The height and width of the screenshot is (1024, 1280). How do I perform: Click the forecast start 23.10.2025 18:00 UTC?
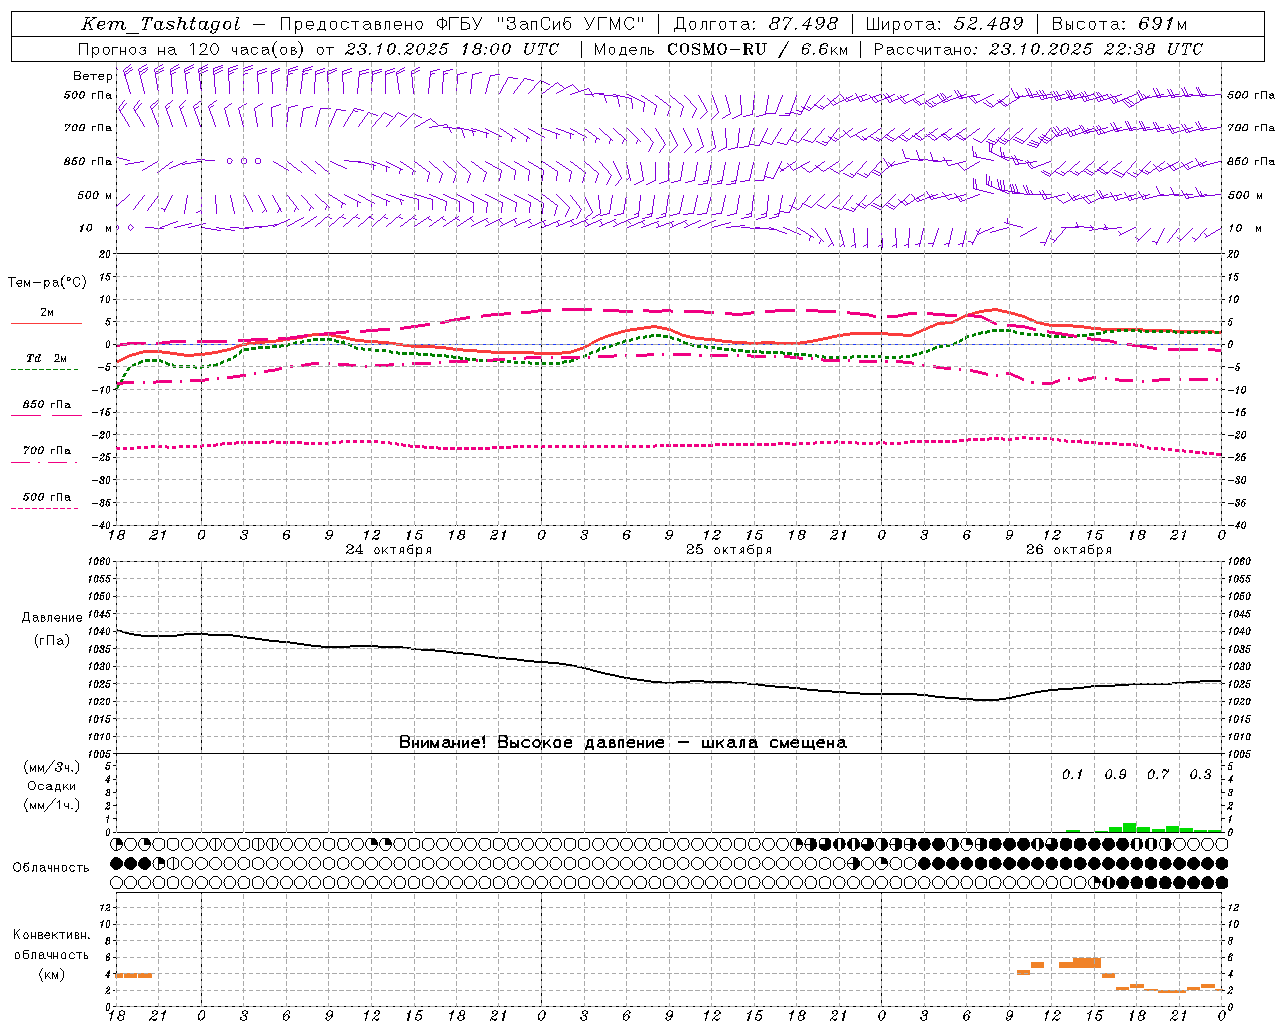(x=452, y=49)
